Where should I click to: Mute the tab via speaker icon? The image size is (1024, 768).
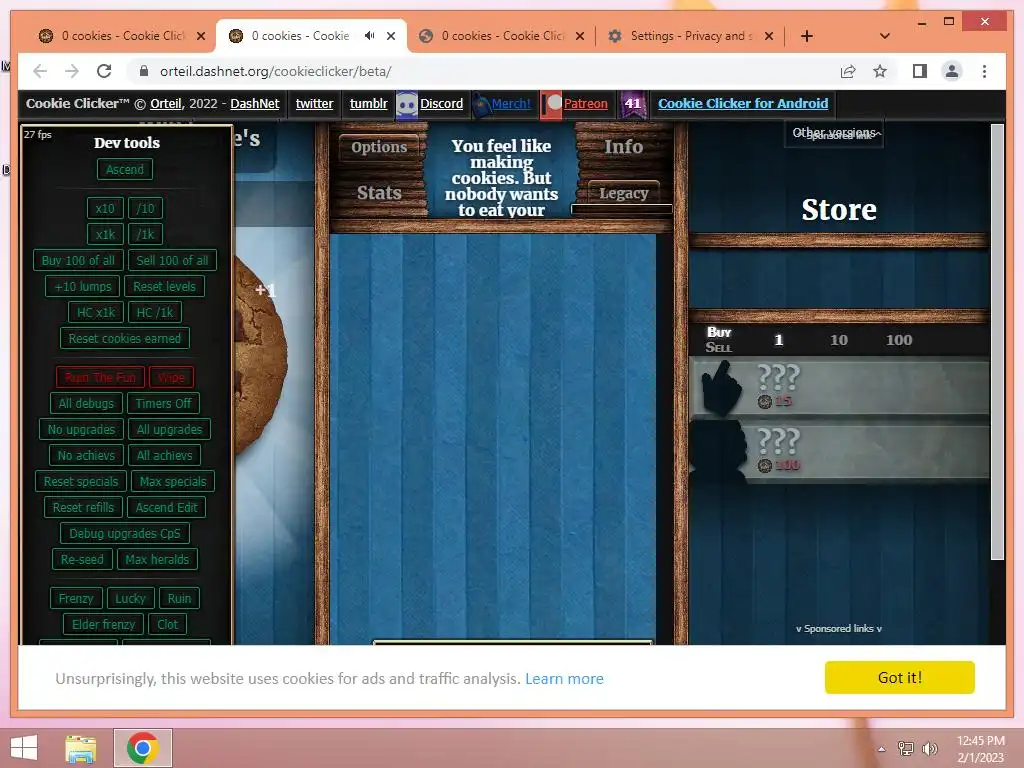[x=370, y=36]
